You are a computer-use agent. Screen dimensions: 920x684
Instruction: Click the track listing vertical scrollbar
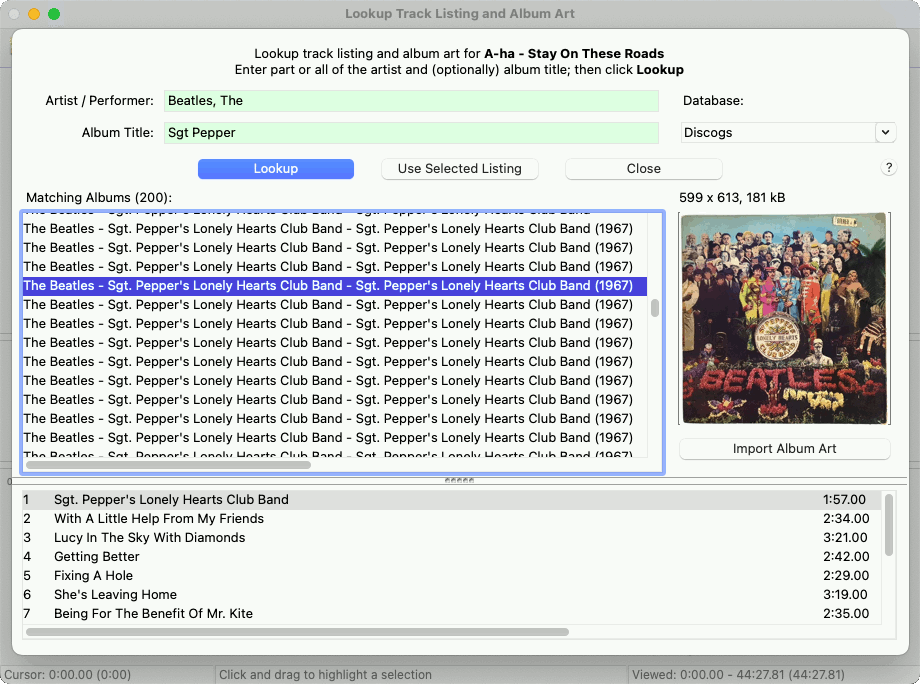coord(889,525)
